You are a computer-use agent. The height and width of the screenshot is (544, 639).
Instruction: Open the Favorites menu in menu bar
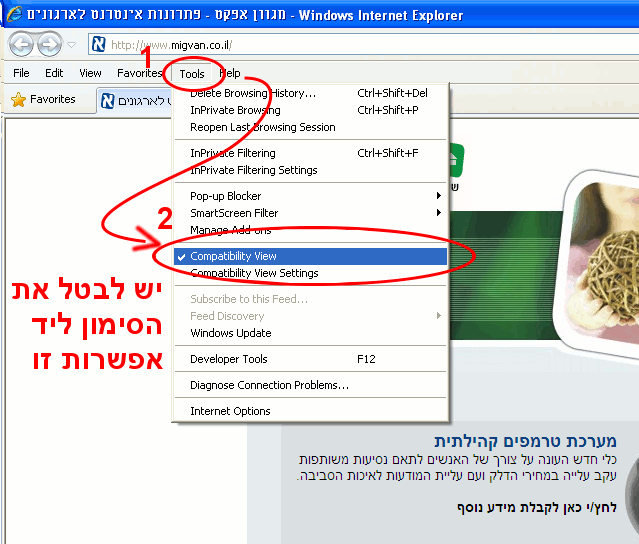pos(139,73)
